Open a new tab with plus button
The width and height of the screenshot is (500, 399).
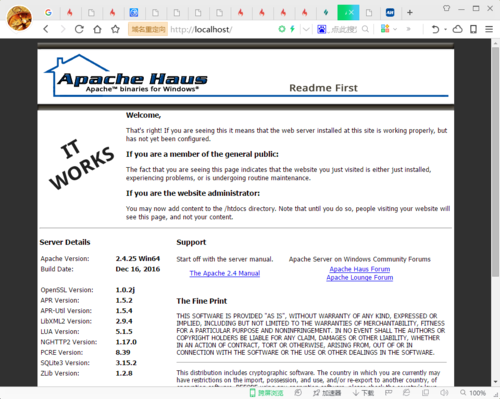(410, 13)
